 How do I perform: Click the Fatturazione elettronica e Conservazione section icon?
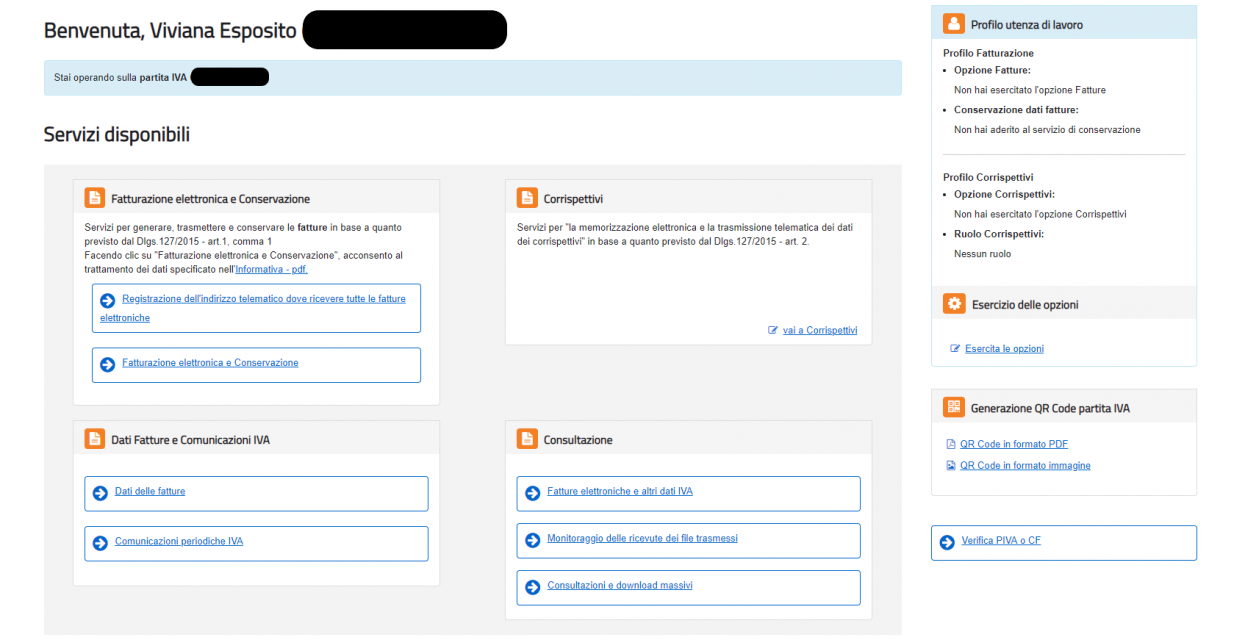[94, 198]
